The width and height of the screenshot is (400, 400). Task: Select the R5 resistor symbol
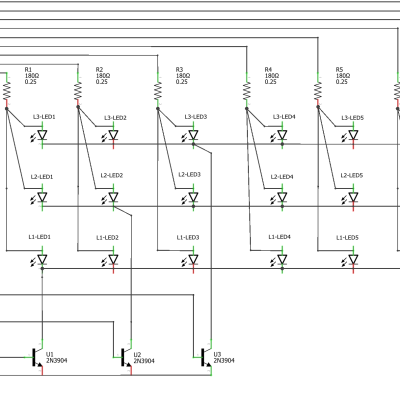click(x=318, y=91)
